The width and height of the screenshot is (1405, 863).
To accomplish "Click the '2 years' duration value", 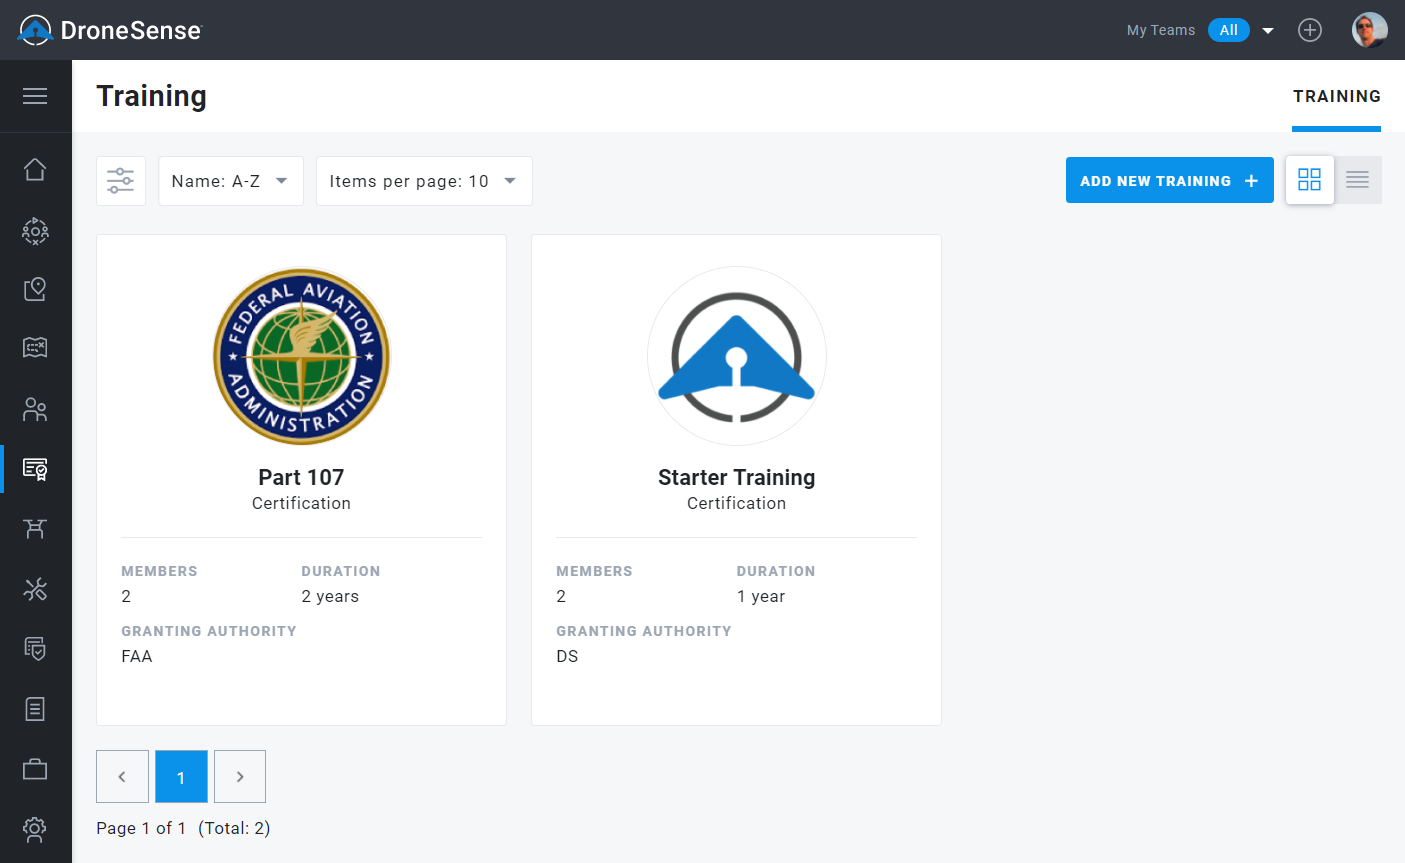I will [x=330, y=596].
